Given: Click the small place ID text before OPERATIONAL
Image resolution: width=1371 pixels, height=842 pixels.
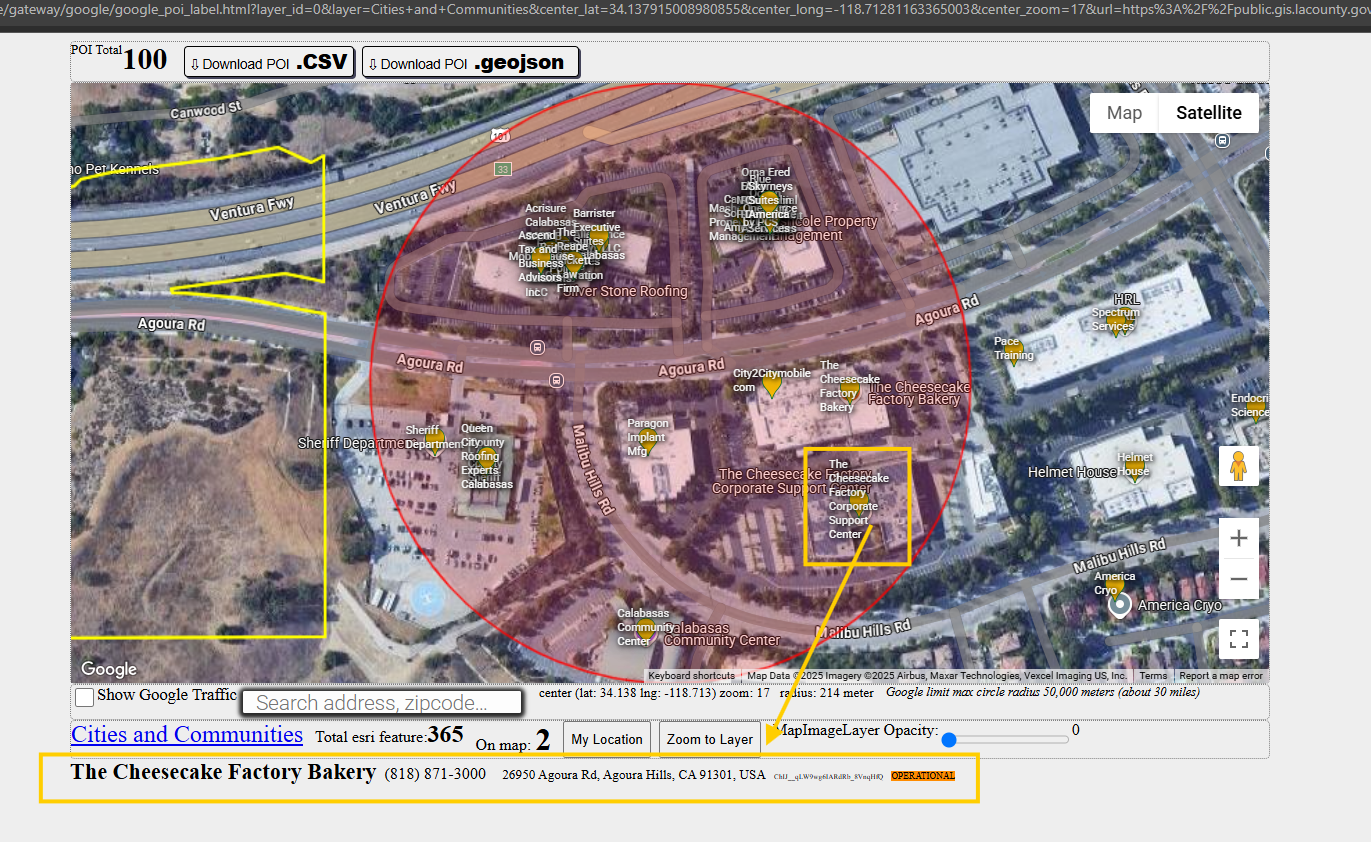Looking at the screenshot, I should point(829,776).
